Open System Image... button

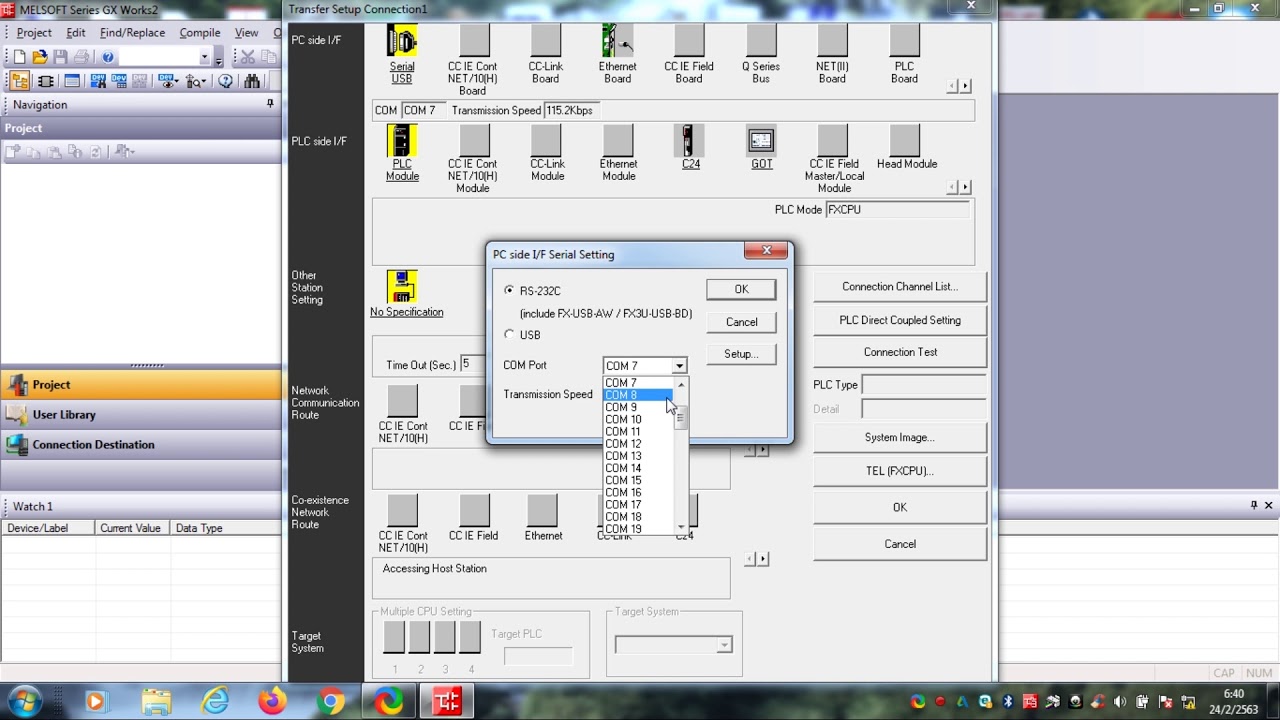coord(900,437)
